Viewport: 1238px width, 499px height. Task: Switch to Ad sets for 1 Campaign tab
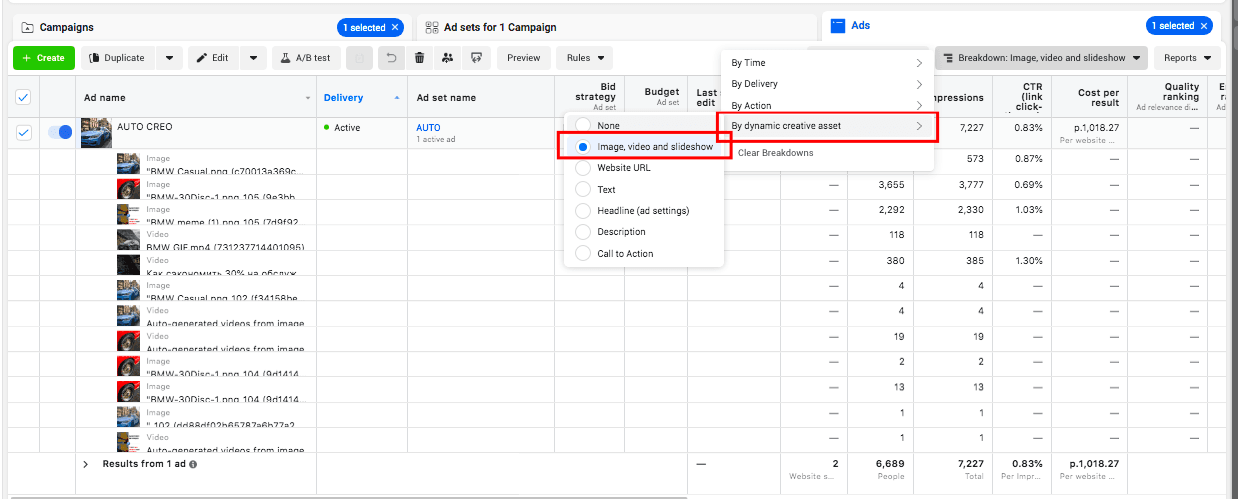coord(499,27)
